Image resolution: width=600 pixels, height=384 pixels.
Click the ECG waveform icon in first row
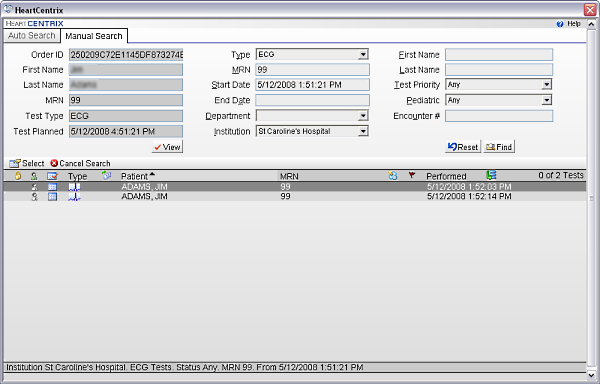(75, 187)
